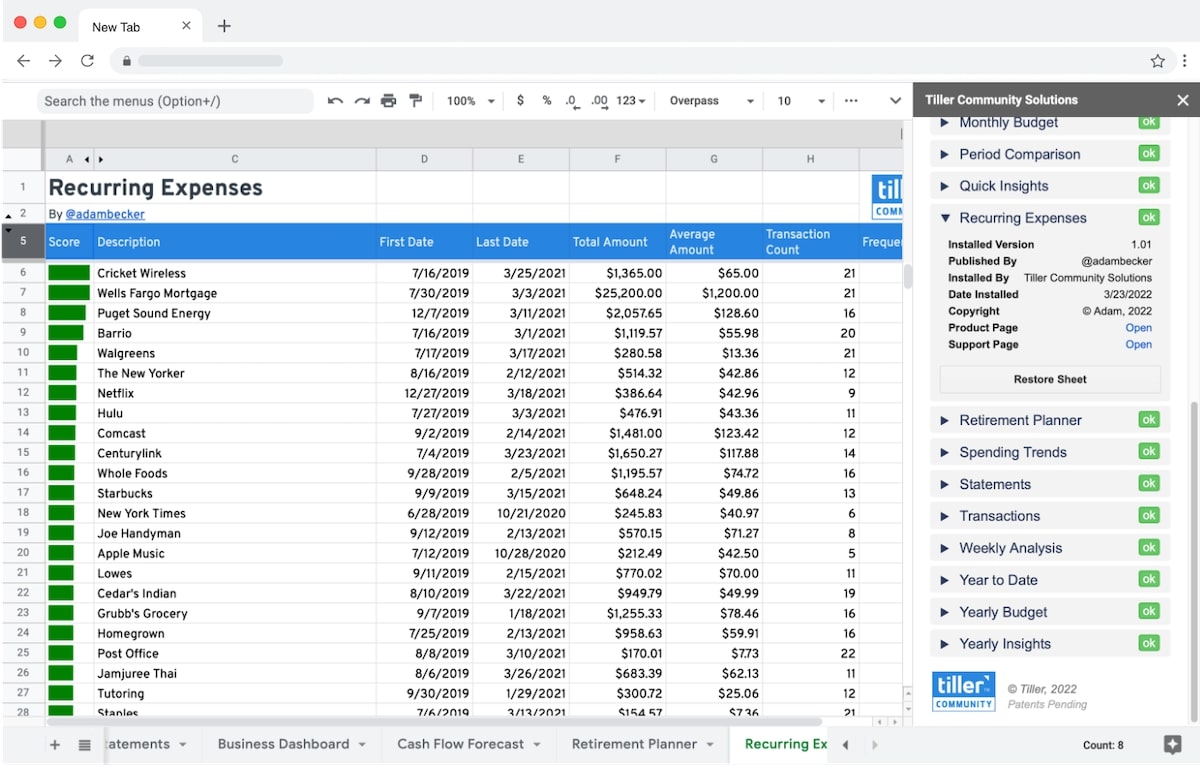Screen dimensions: 1200x769
Task: Increase decimal places
Action: pos(599,102)
